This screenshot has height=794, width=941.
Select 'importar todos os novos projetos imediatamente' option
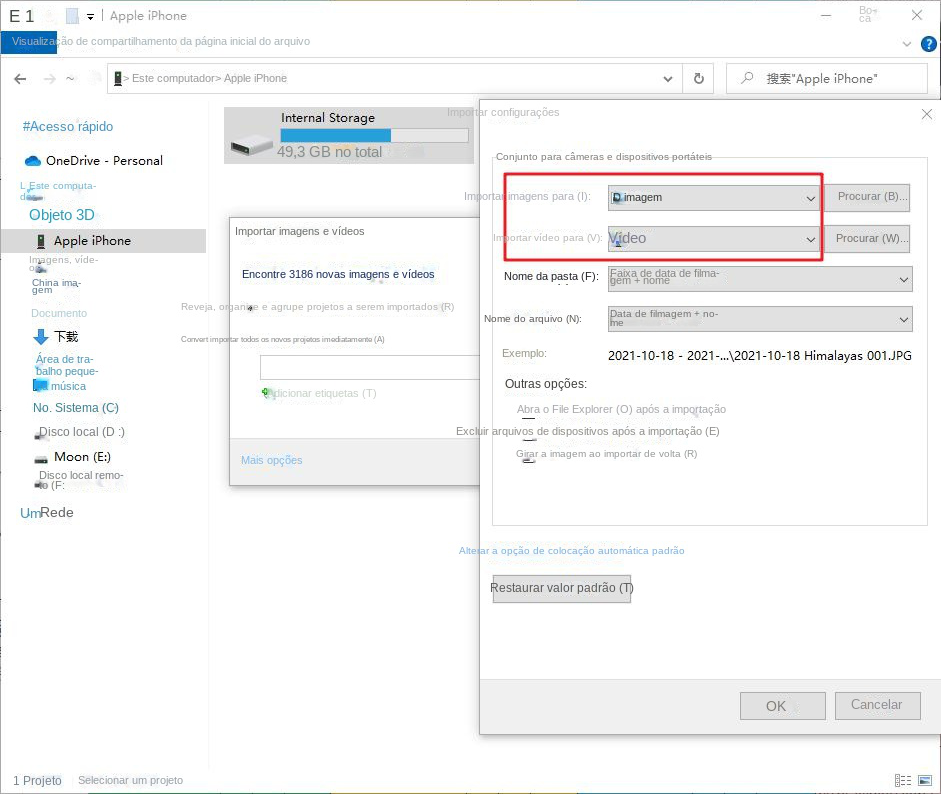pos(283,339)
